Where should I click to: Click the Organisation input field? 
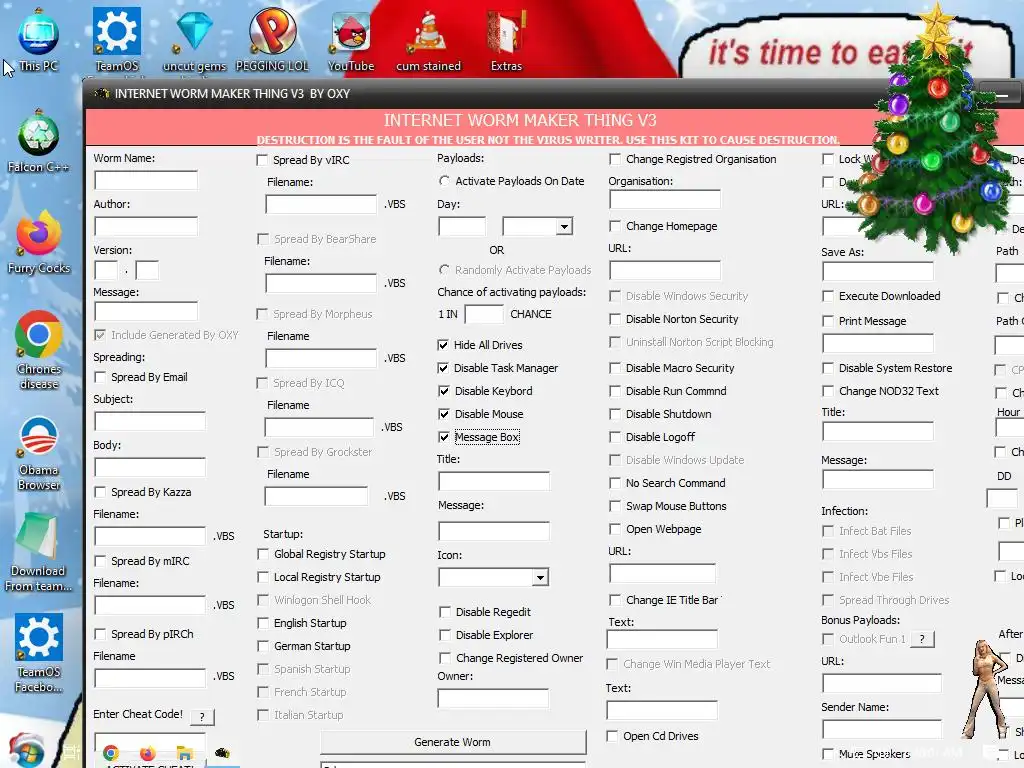click(x=665, y=199)
